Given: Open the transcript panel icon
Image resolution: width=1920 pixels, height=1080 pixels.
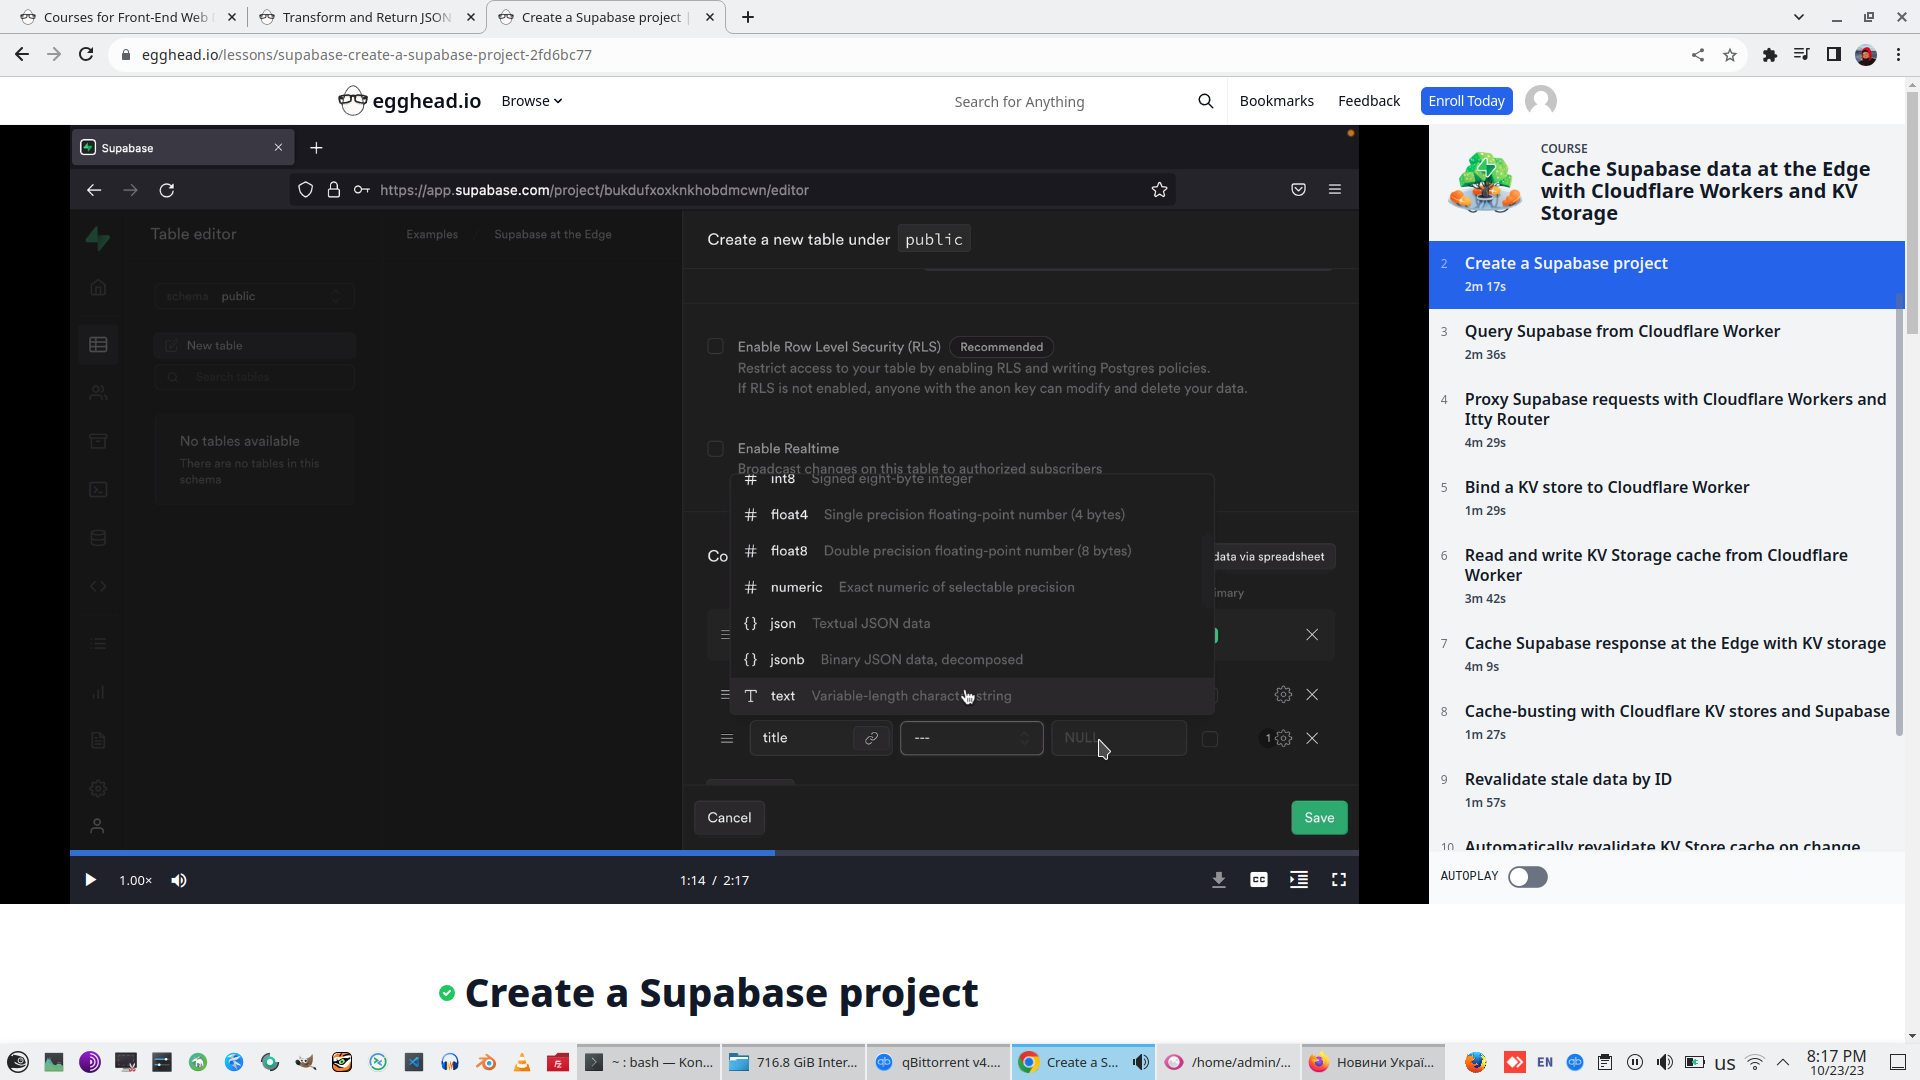Looking at the screenshot, I should point(1298,880).
